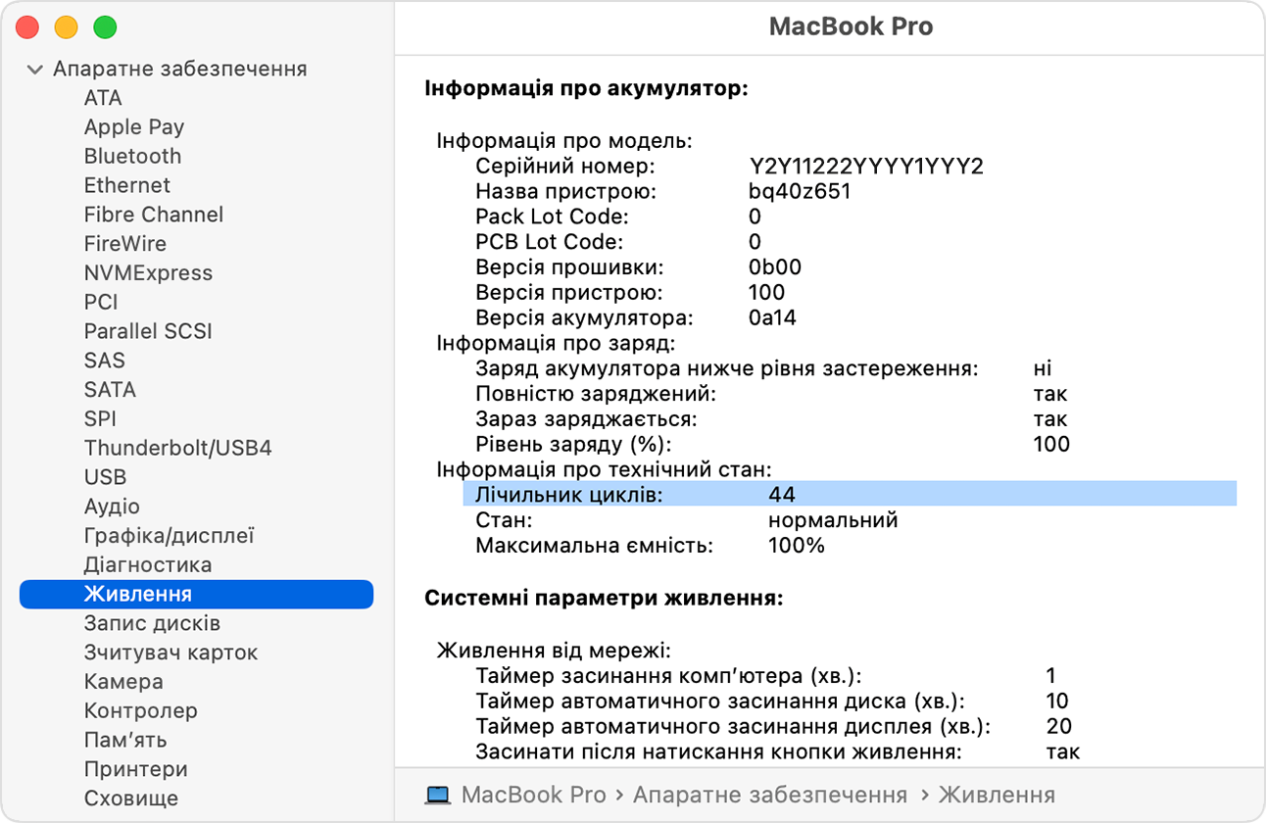The image size is (1266, 823).
Task: Zoom the window with the green button
Action: 104,27
